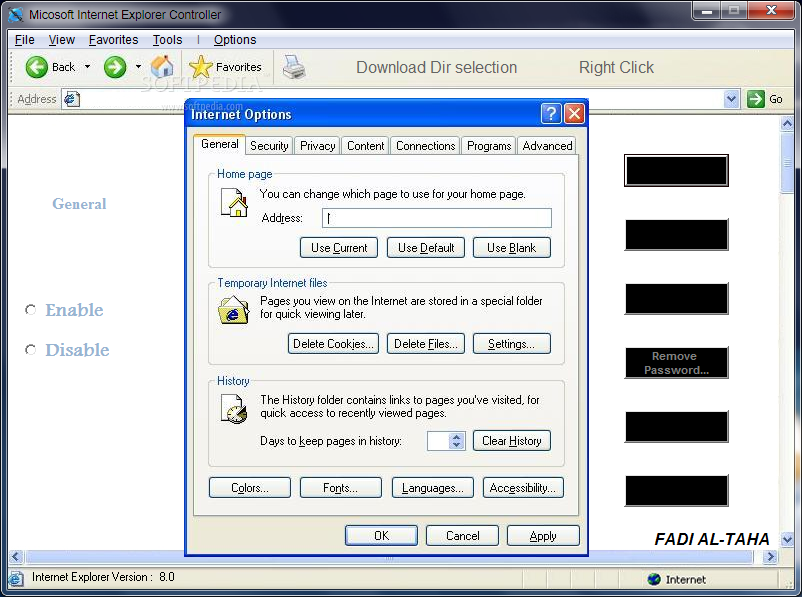
Task: Click the green Go arrow icon
Action: pos(755,99)
